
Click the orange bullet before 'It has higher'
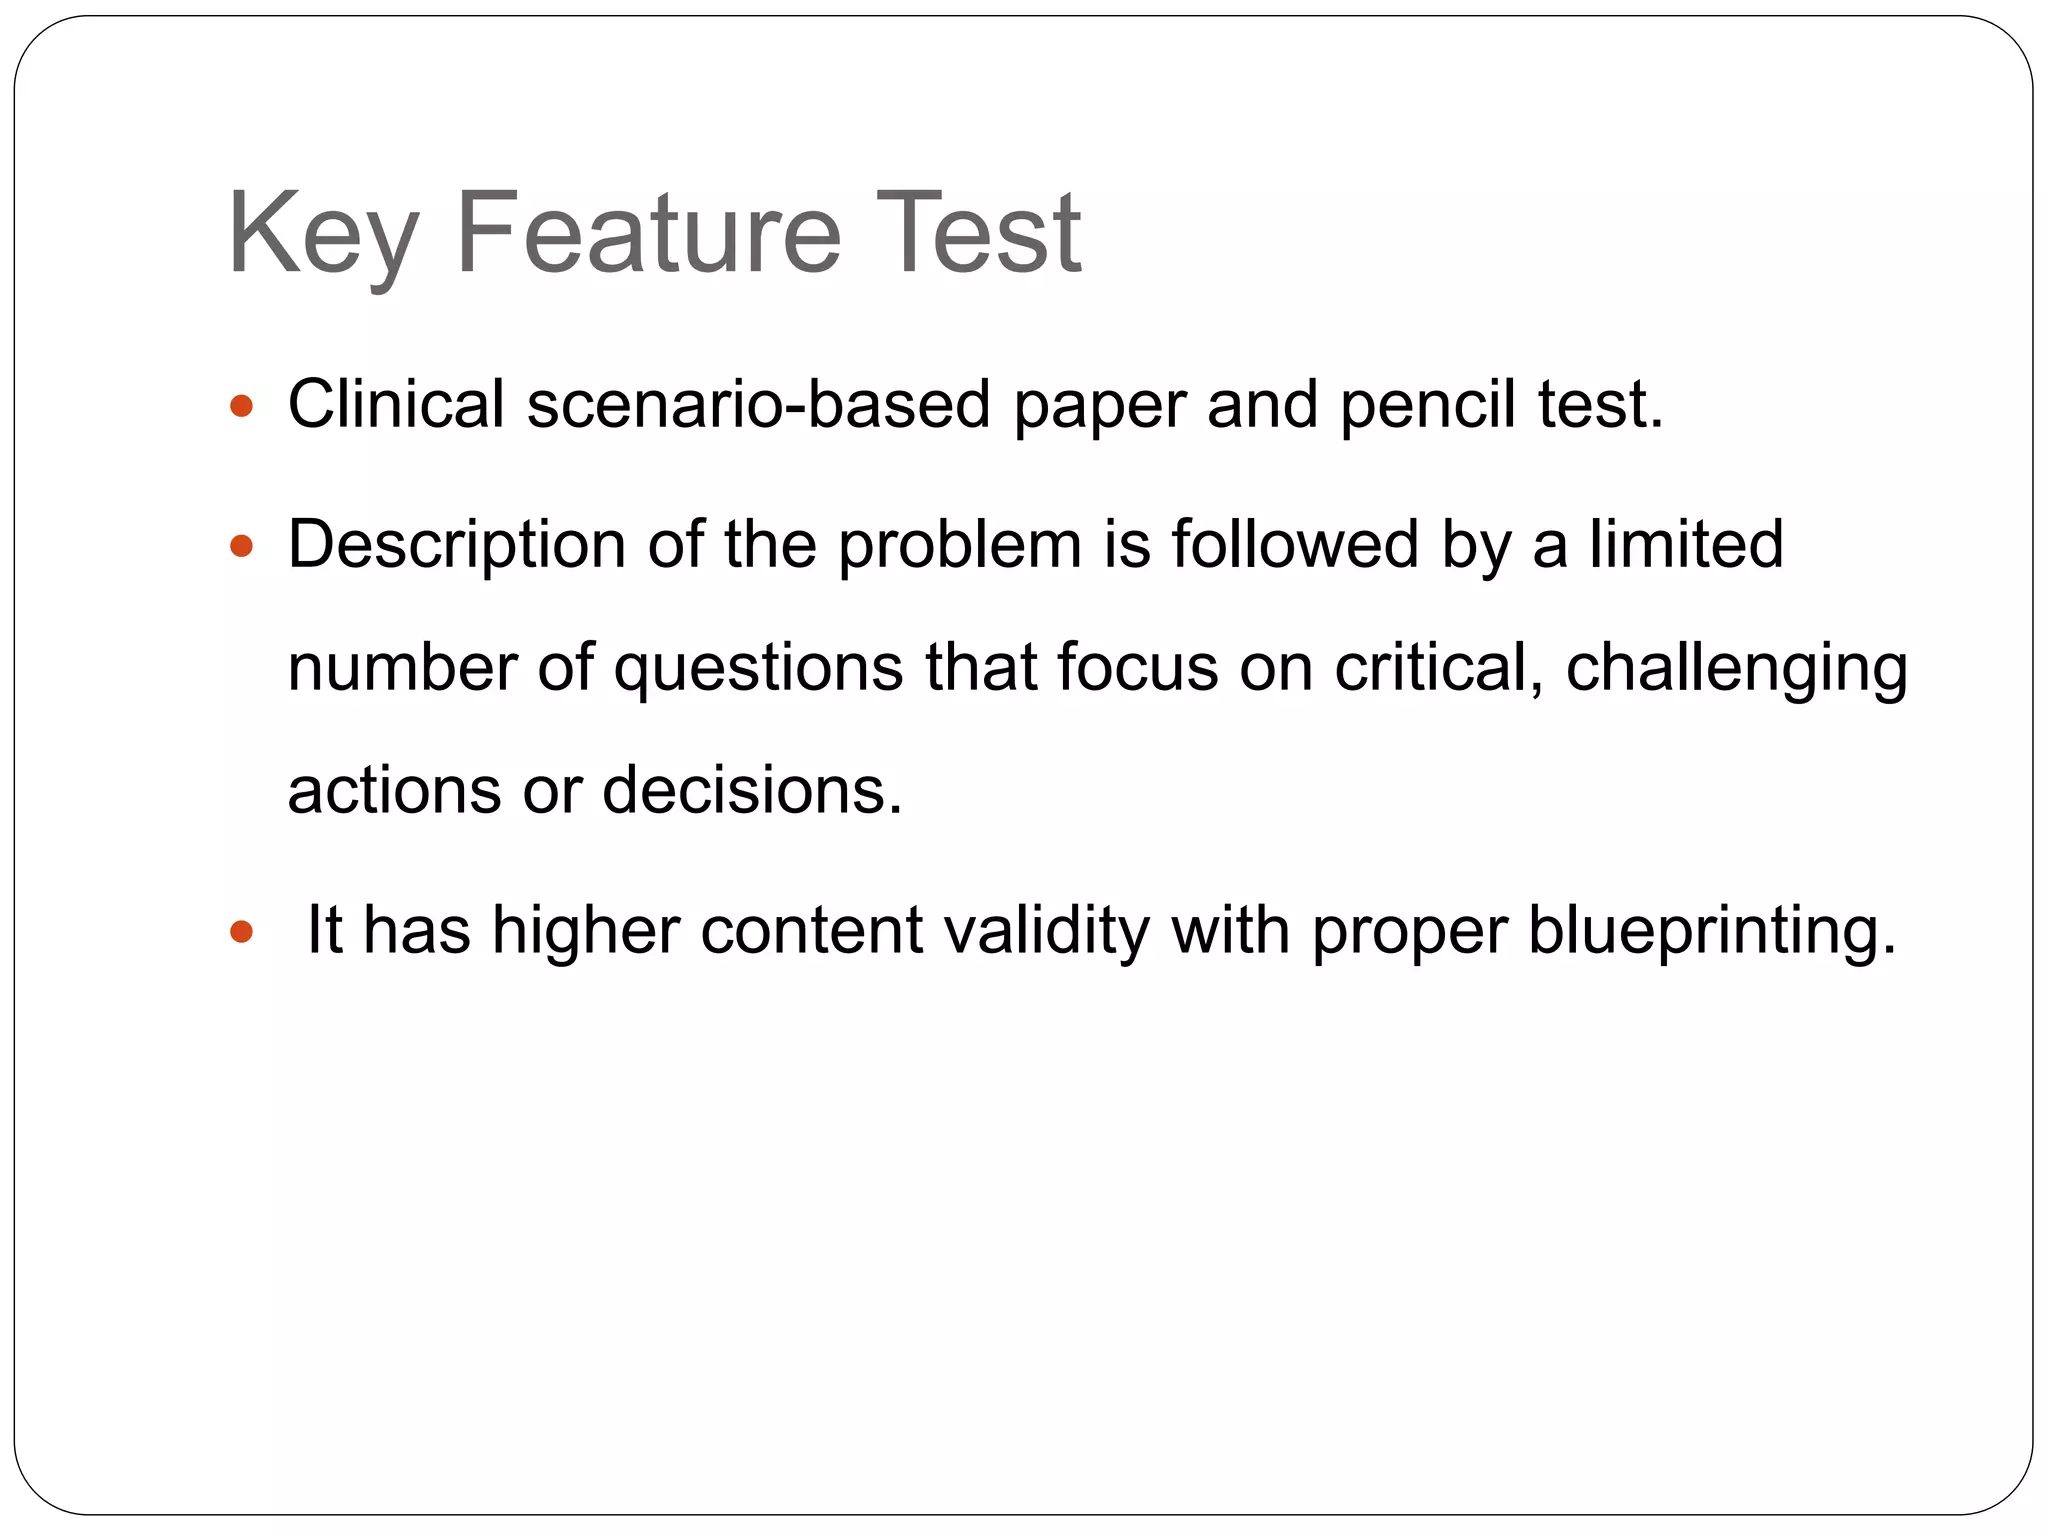pos(241,932)
